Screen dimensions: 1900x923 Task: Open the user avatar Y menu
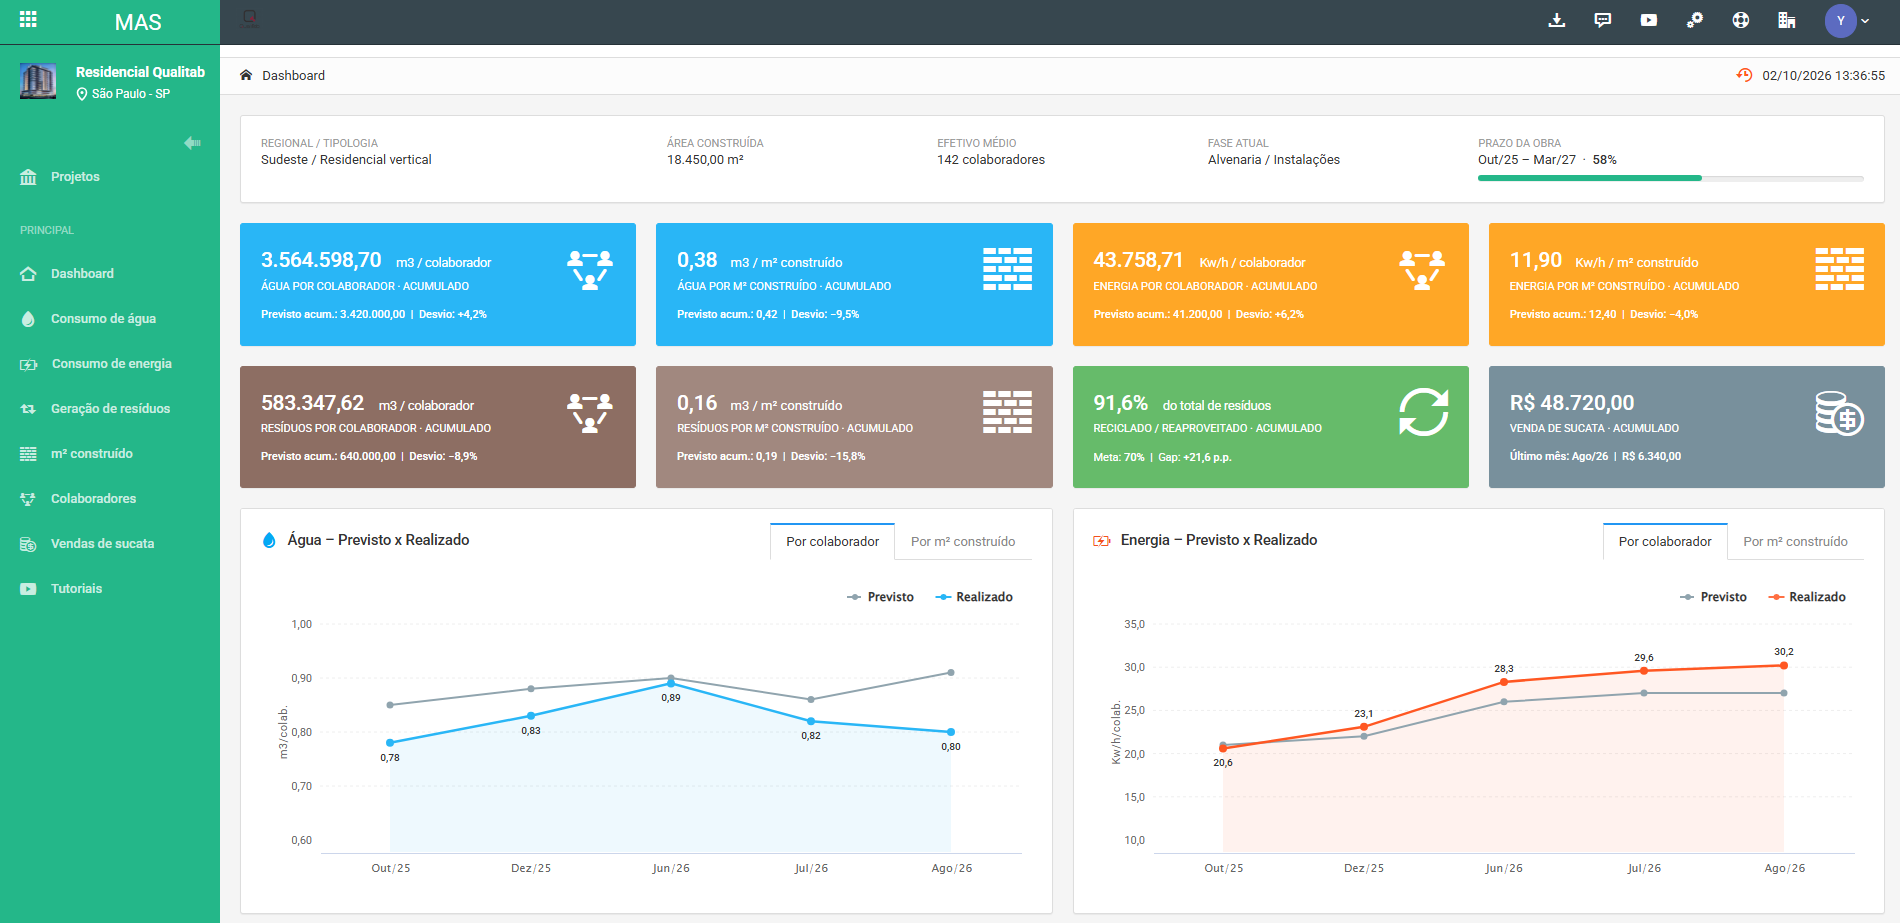(x=1847, y=21)
